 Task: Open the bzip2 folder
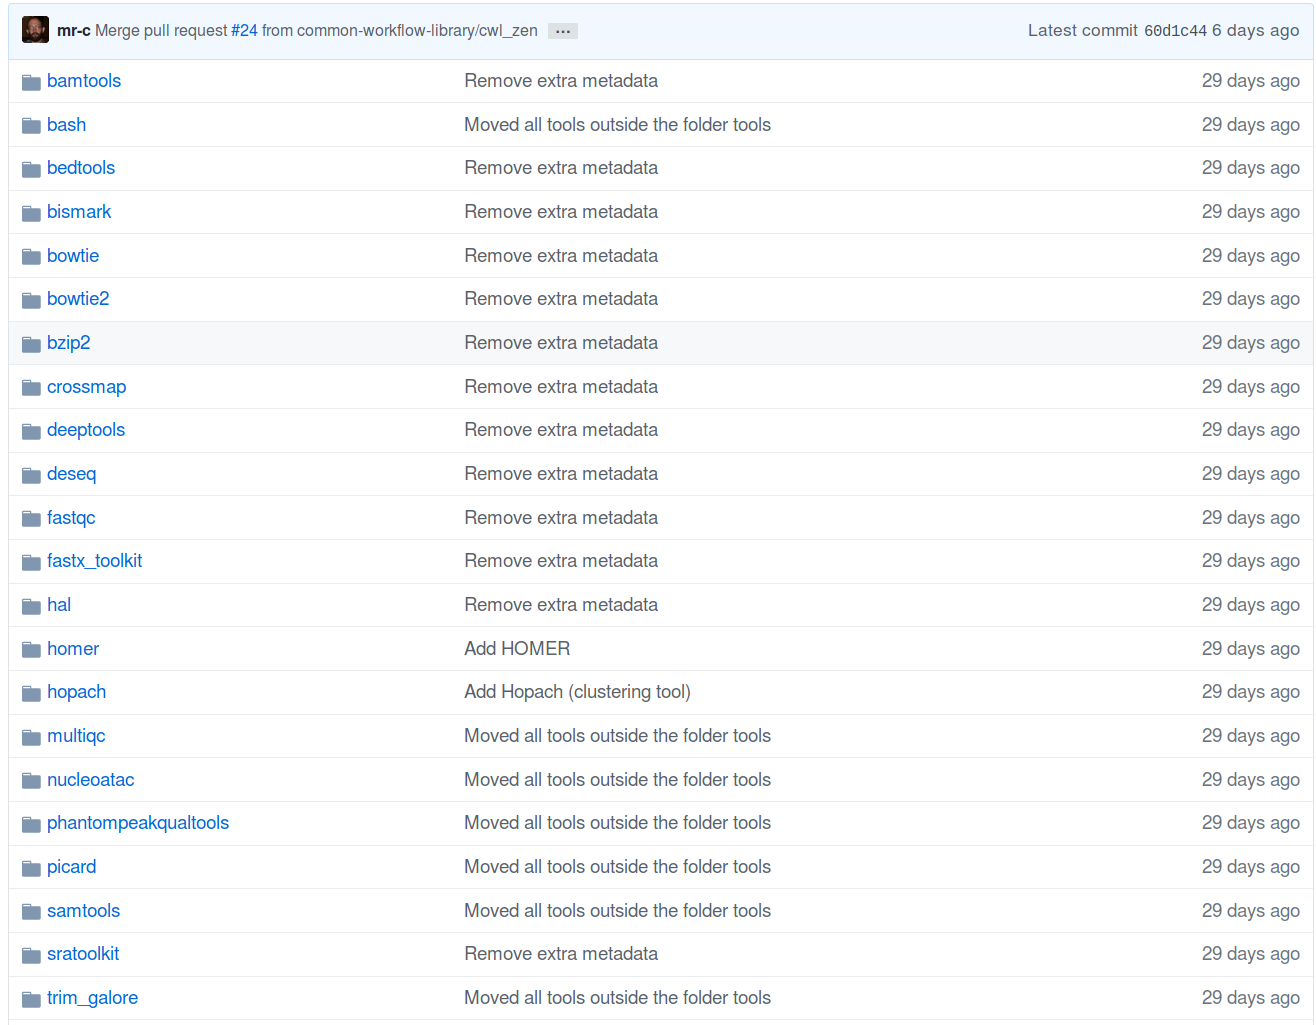pyautogui.click(x=69, y=343)
